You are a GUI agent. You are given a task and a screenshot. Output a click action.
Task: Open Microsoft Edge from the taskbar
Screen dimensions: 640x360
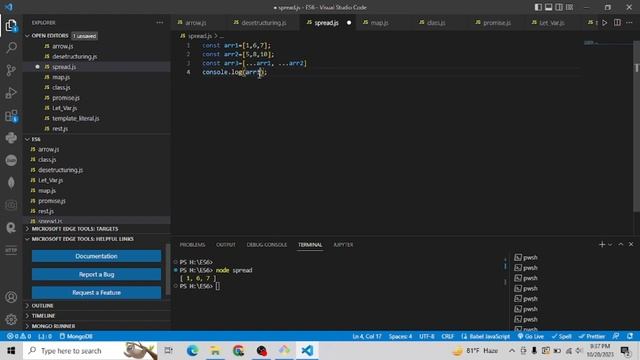click(x=192, y=351)
